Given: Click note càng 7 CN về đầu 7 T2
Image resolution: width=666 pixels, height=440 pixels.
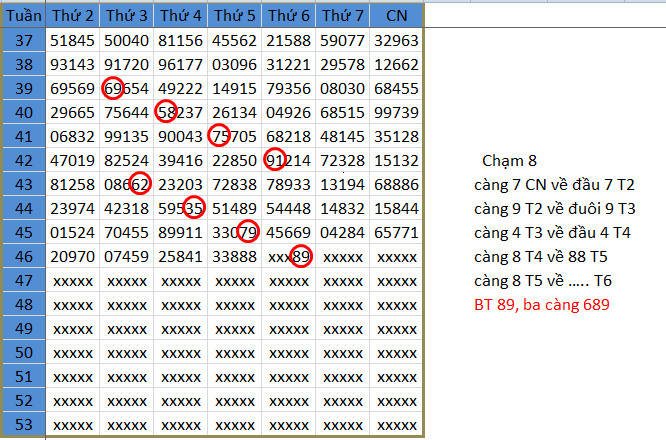Looking at the screenshot, I should click(x=554, y=185).
